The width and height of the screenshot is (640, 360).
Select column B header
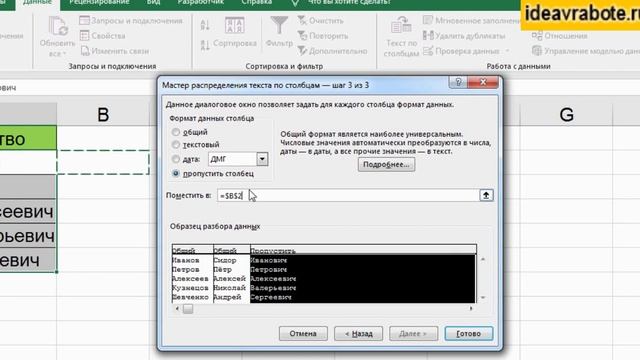(x=103, y=114)
